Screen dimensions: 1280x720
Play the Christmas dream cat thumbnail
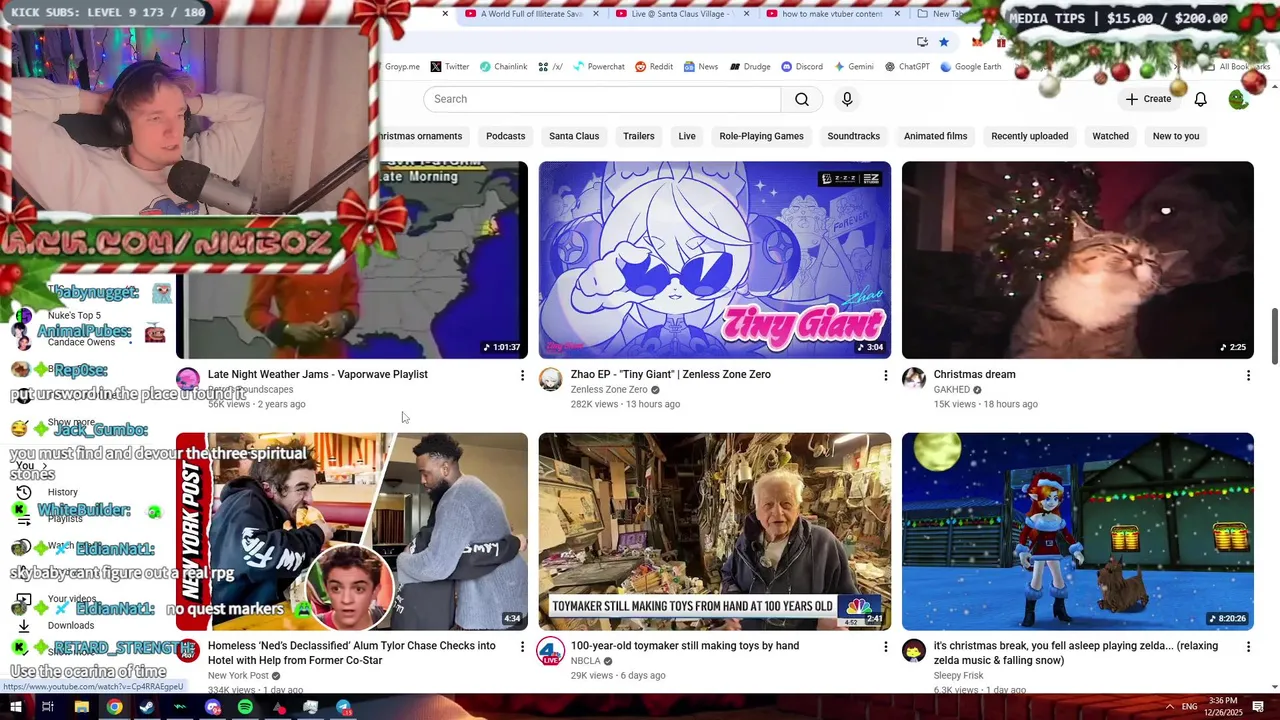[x=1077, y=260]
